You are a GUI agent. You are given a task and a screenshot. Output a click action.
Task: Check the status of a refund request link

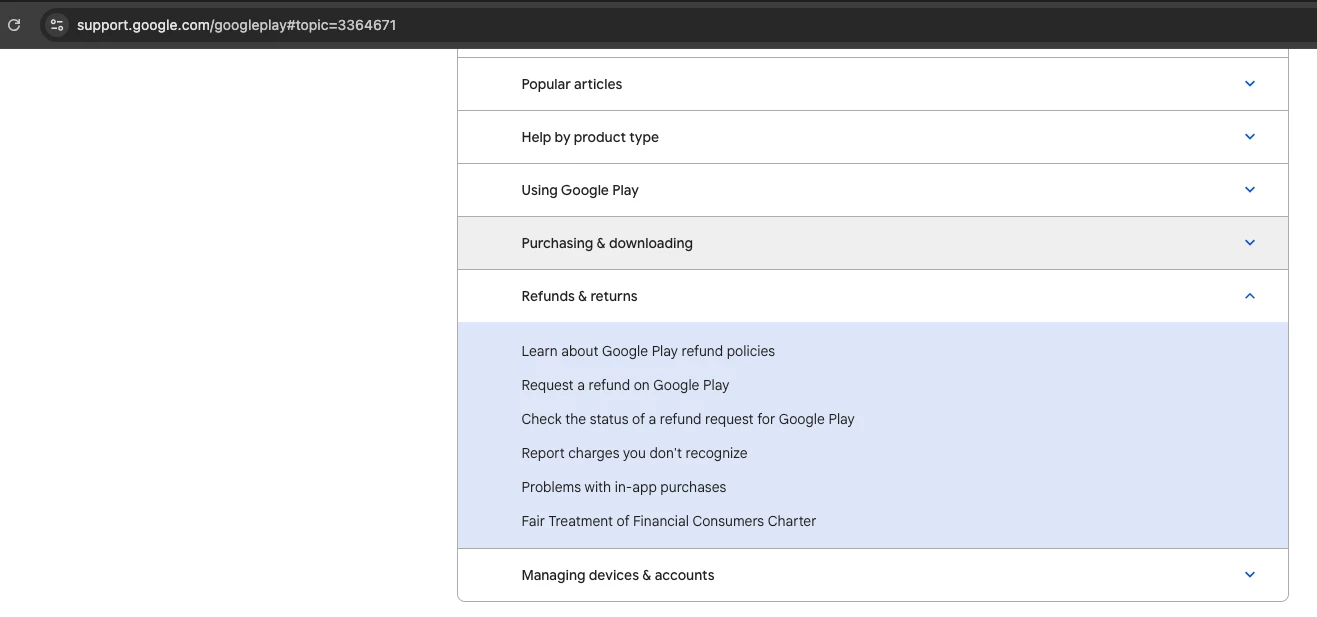pos(688,420)
